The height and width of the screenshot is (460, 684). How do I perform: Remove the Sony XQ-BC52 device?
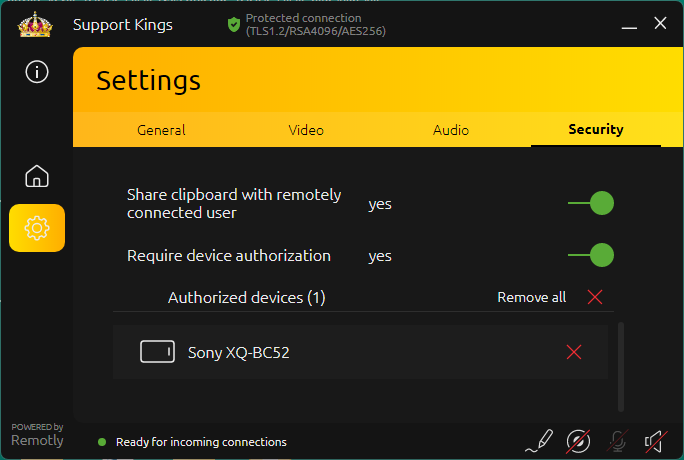click(x=574, y=352)
